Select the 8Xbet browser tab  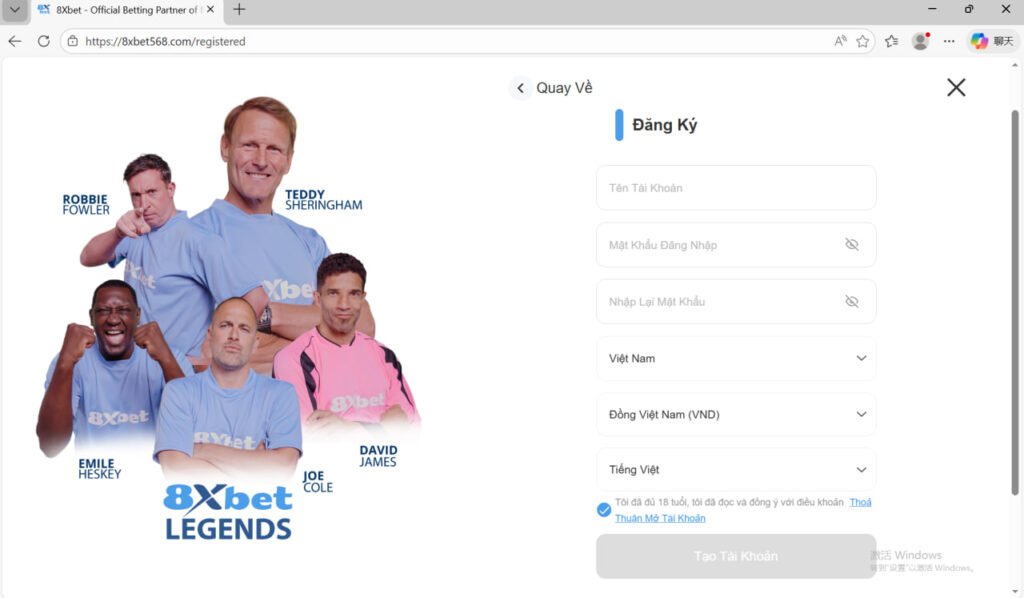[x=126, y=10]
